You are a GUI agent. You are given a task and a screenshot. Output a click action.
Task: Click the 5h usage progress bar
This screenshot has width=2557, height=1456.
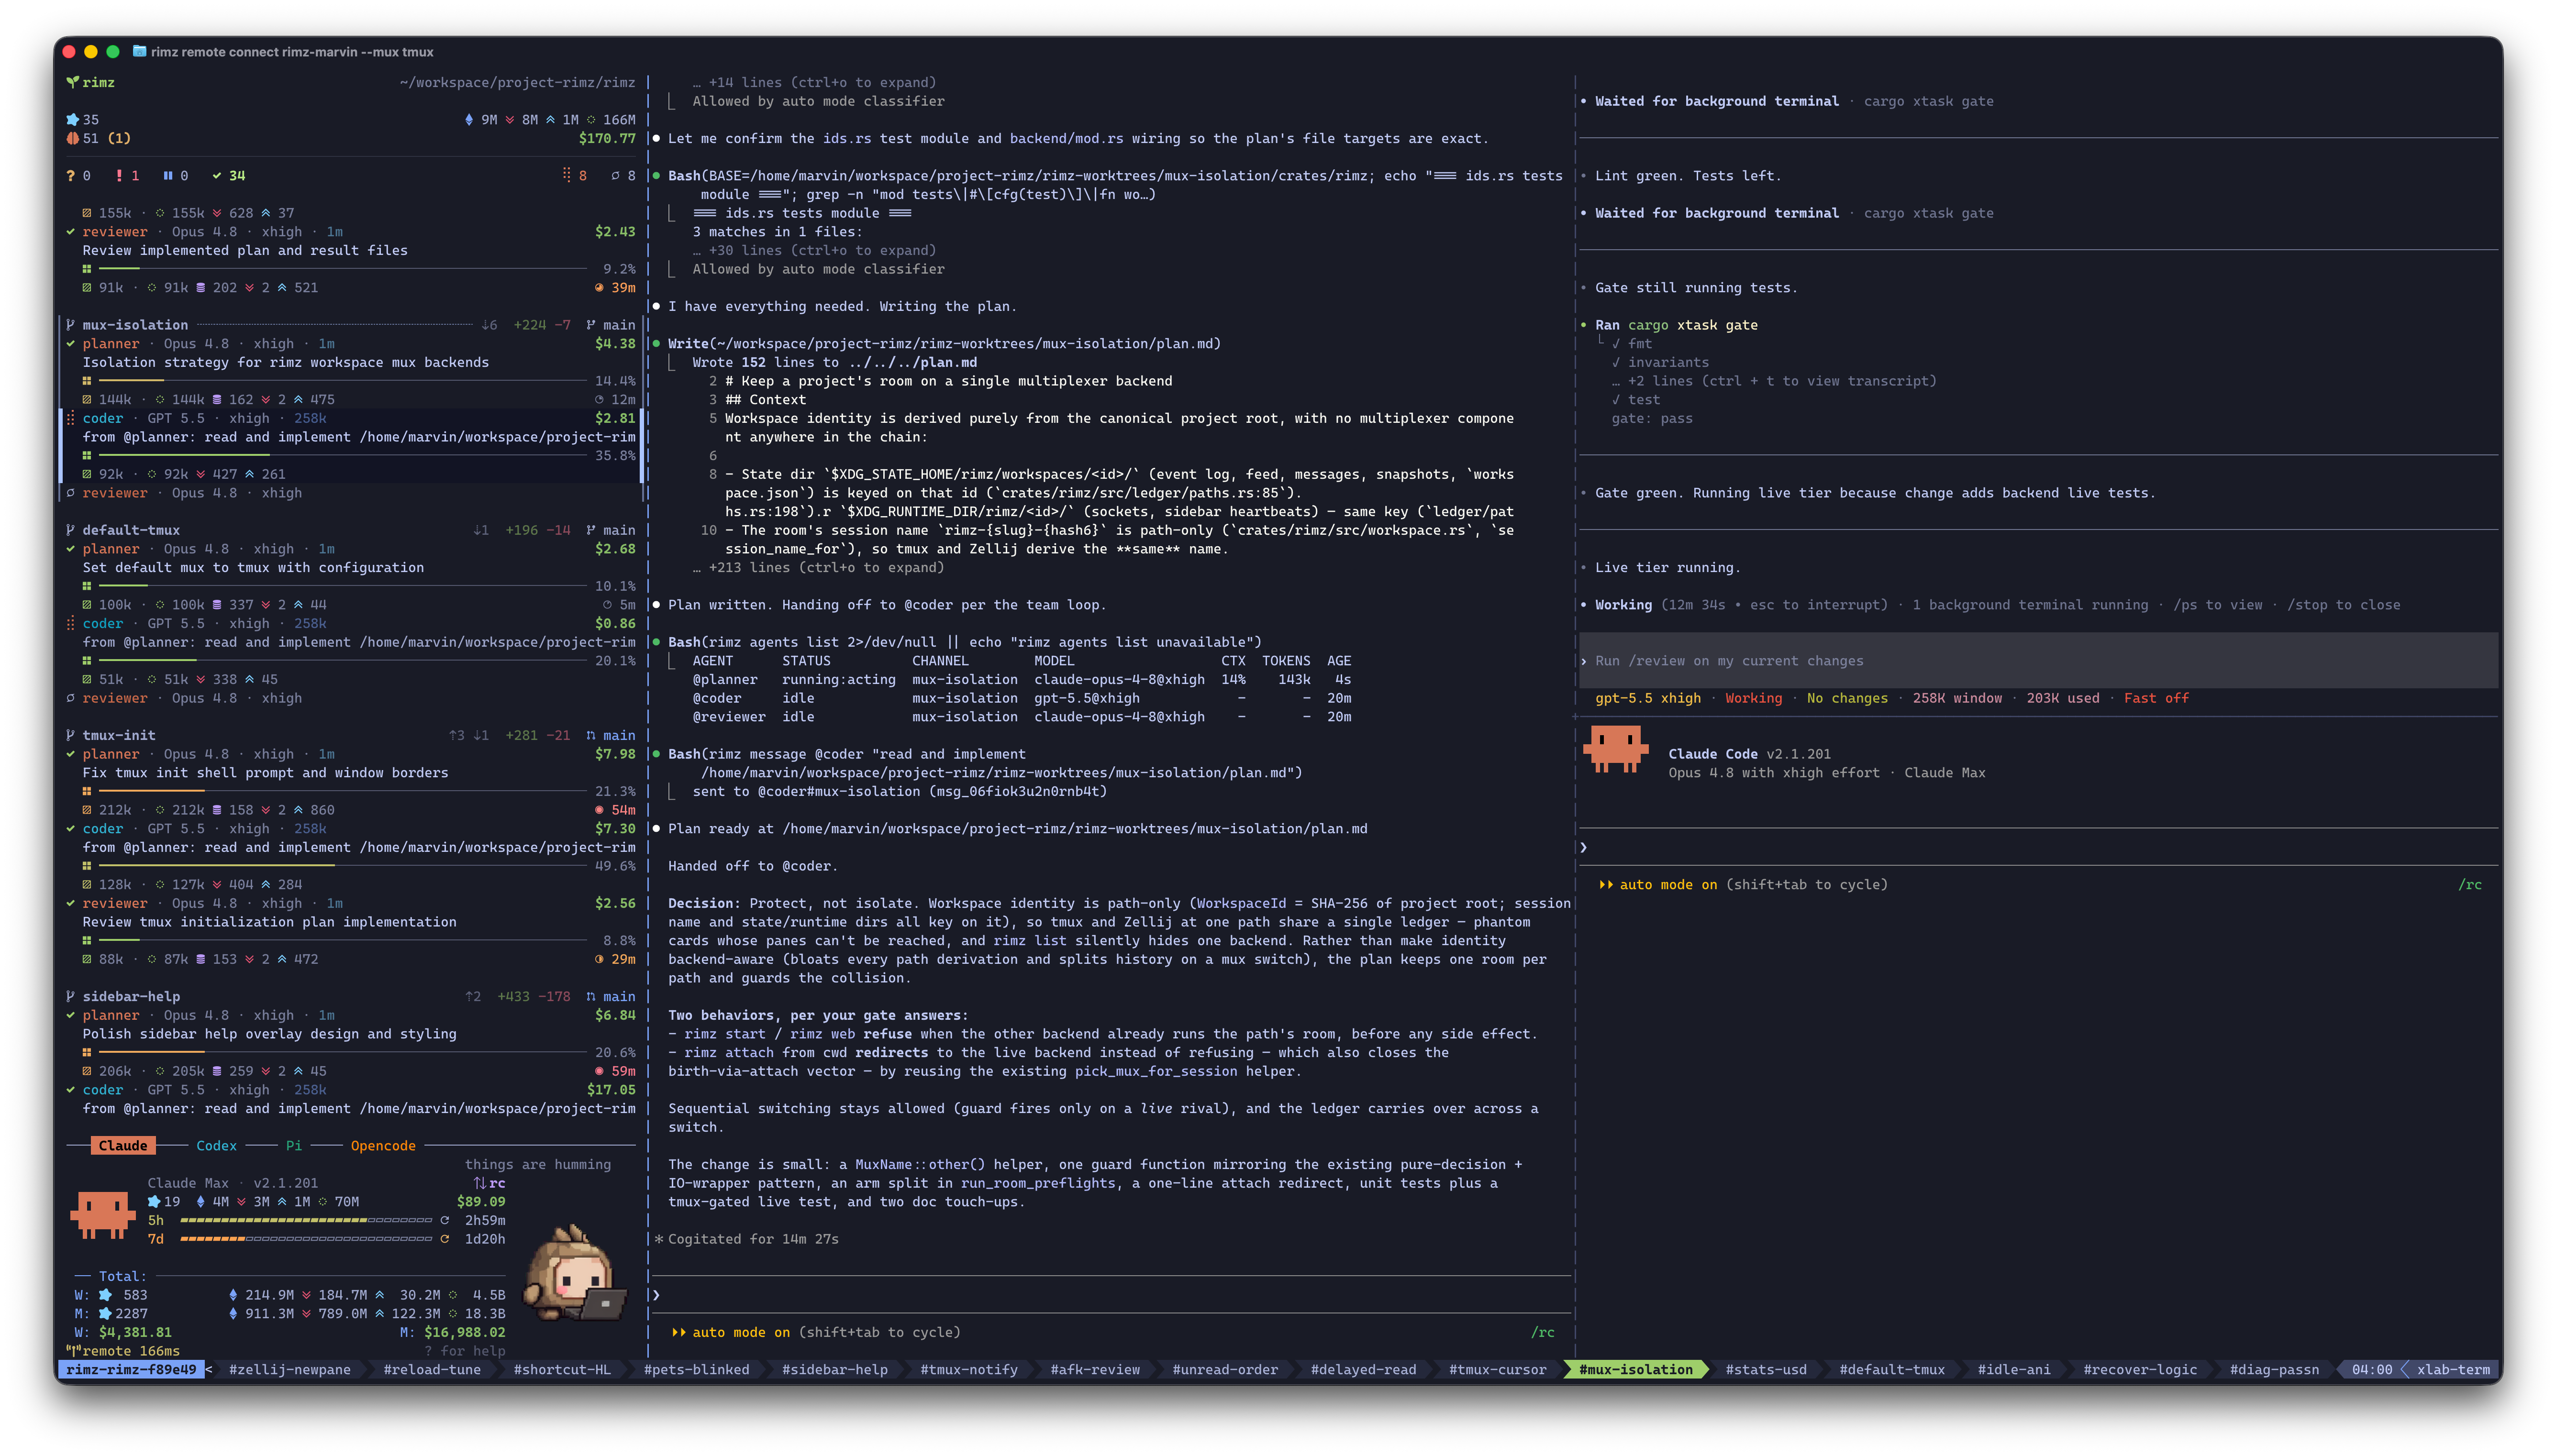click(306, 1220)
